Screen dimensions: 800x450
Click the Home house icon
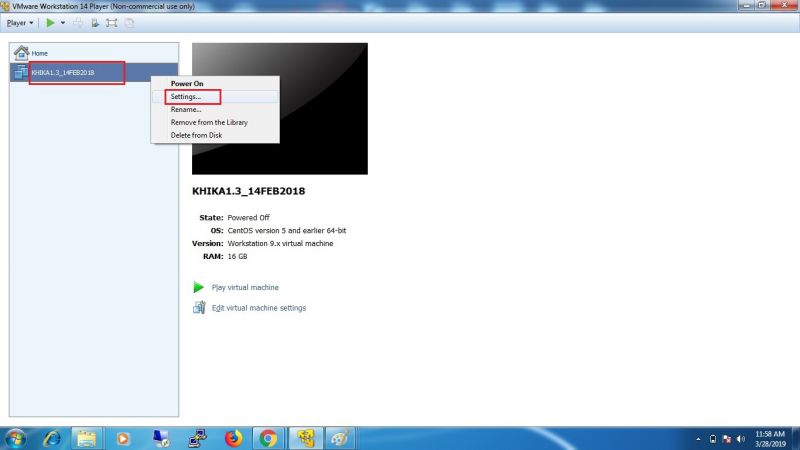click(21, 53)
